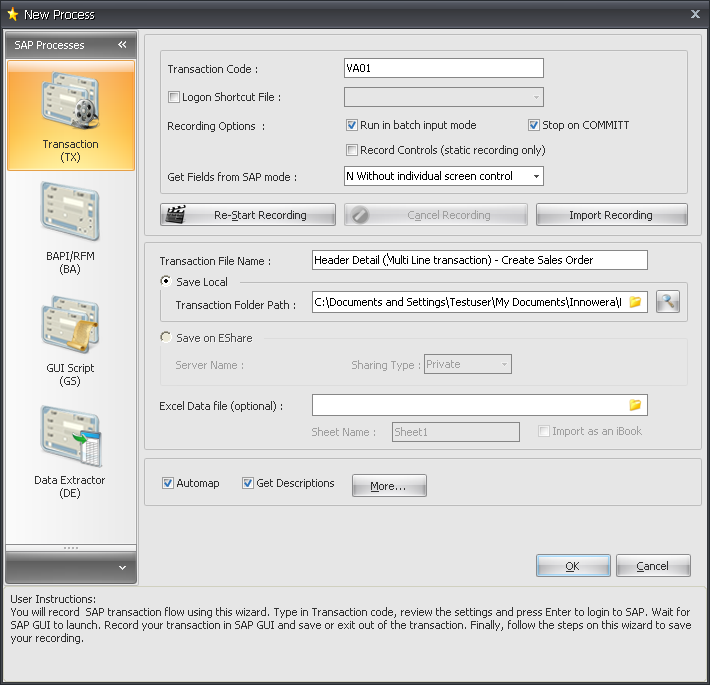The width and height of the screenshot is (710, 685).
Task: Click the Transaction Code input field
Action: tap(443, 68)
